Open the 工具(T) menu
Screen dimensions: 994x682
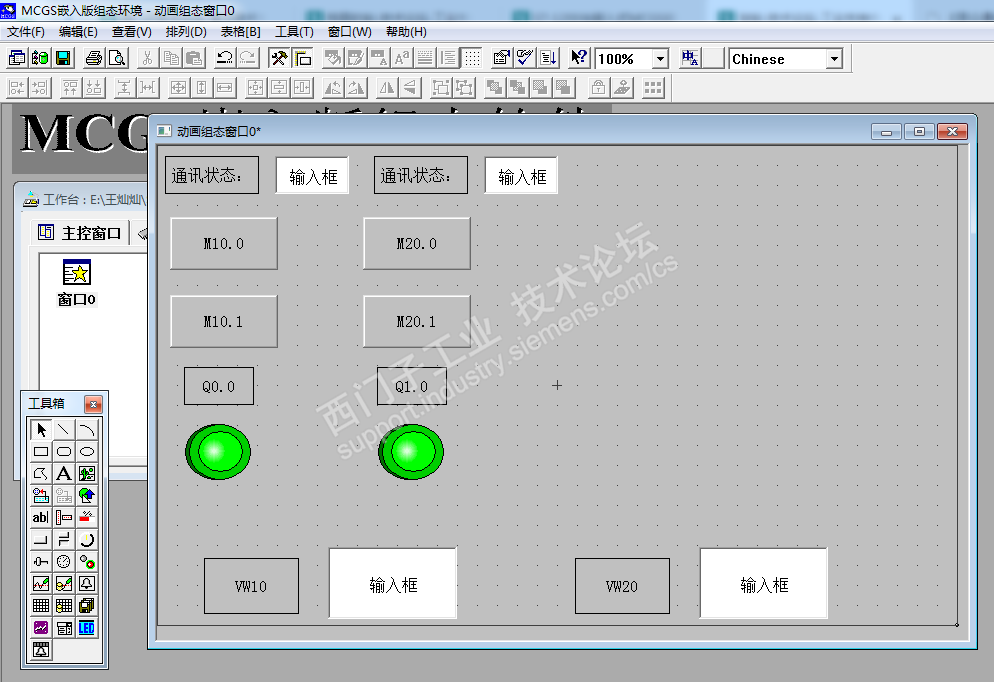[x=294, y=32]
